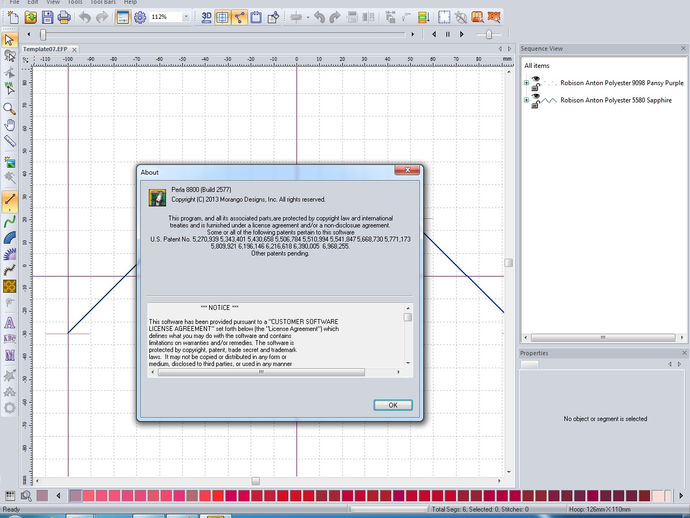Close the About dialog with X

(x=407, y=170)
